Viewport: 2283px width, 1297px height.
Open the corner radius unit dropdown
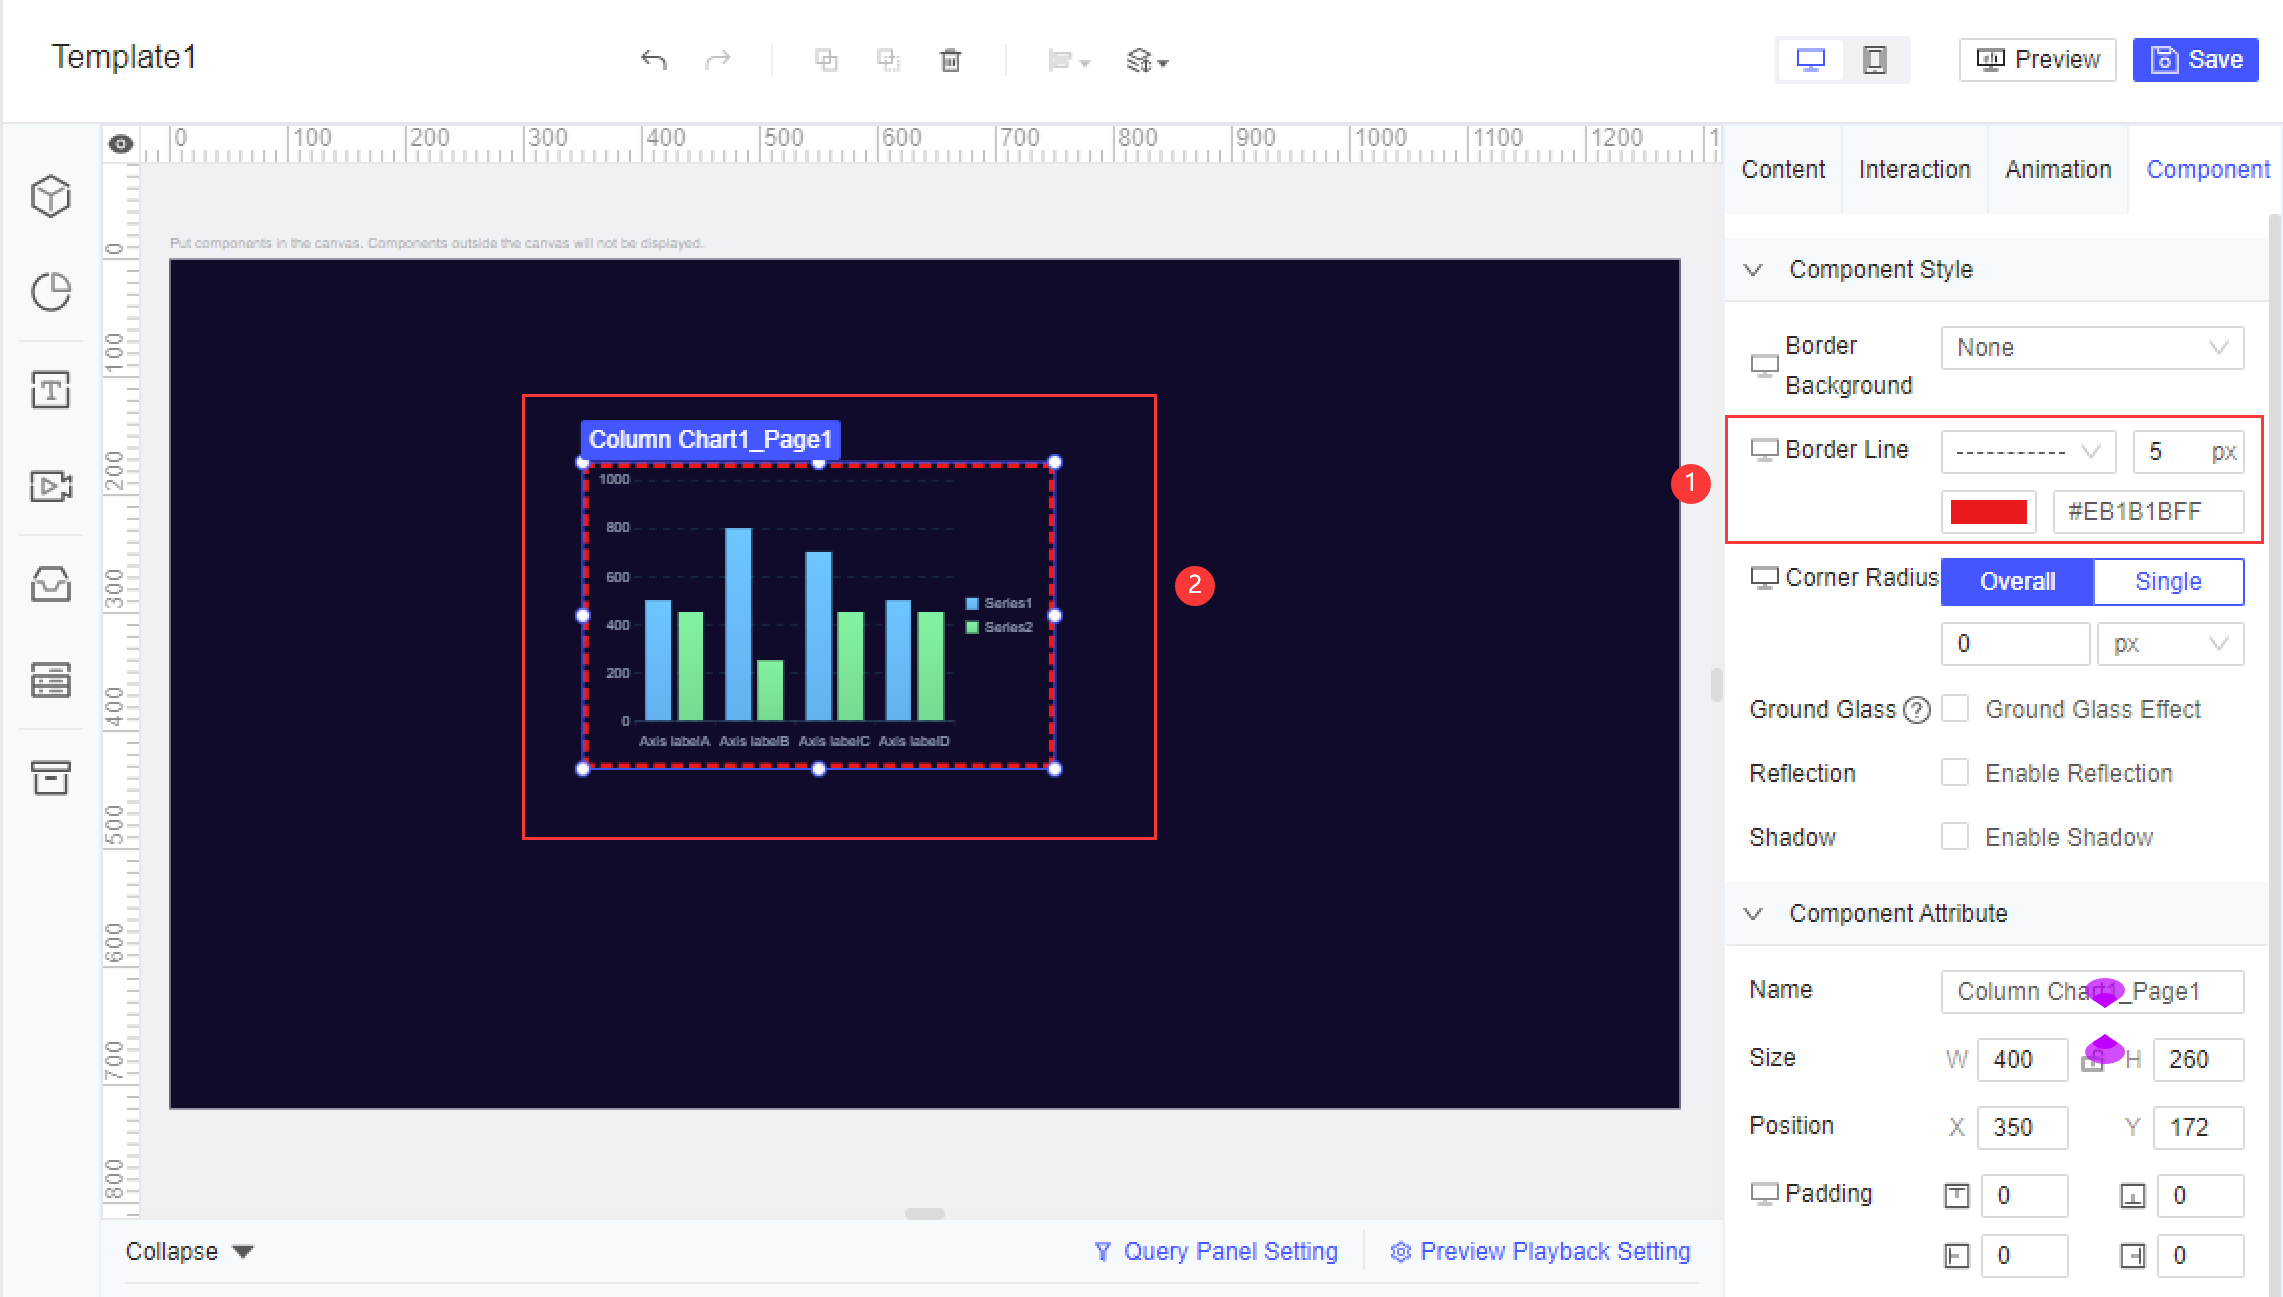(x=2170, y=643)
